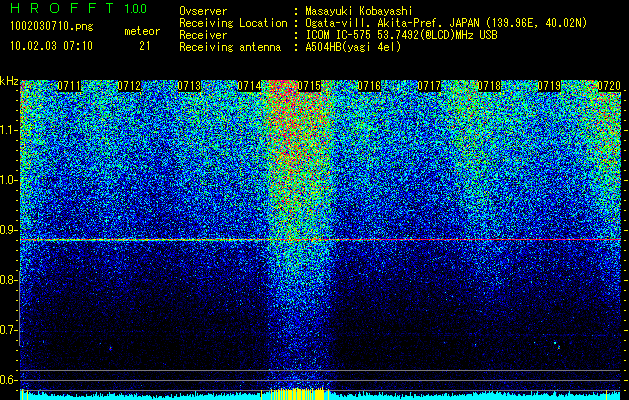Click the 0.8 frequency axis label

pos(8,280)
